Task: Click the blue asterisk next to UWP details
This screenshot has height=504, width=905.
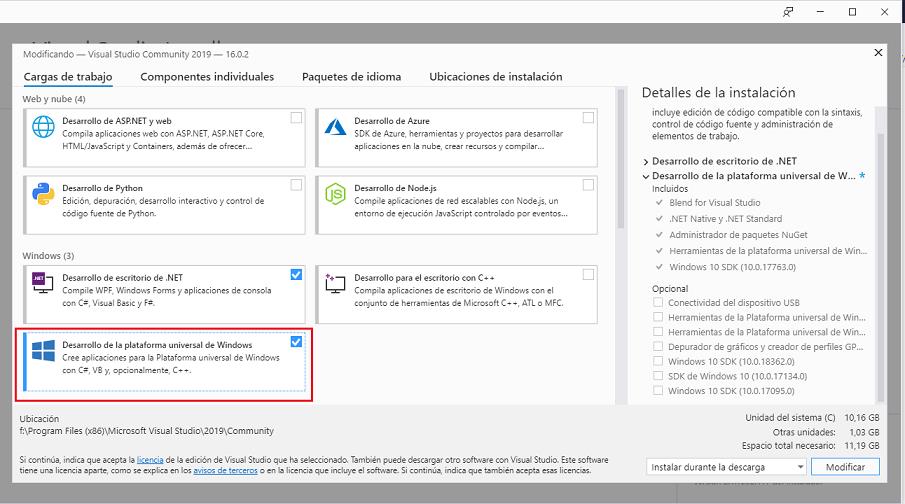Action: 862,176
